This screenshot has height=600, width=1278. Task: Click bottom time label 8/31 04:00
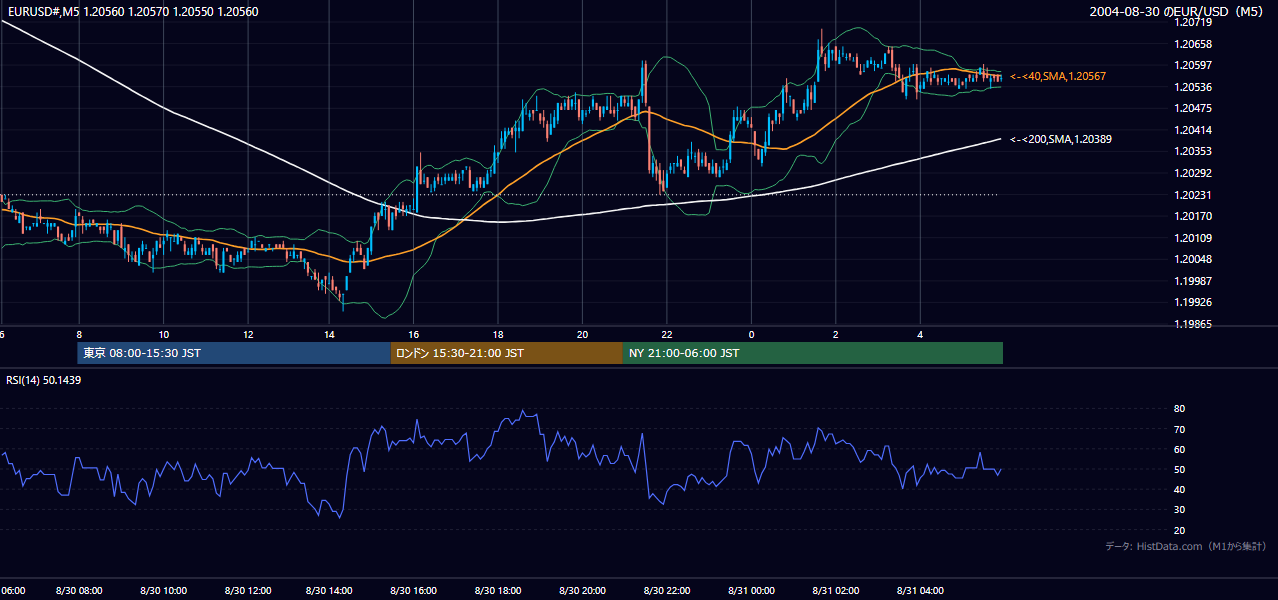pos(919,591)
